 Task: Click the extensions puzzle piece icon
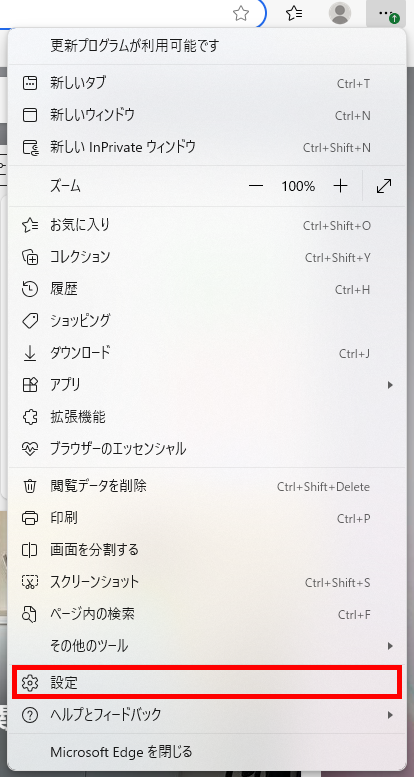[30, 417]
